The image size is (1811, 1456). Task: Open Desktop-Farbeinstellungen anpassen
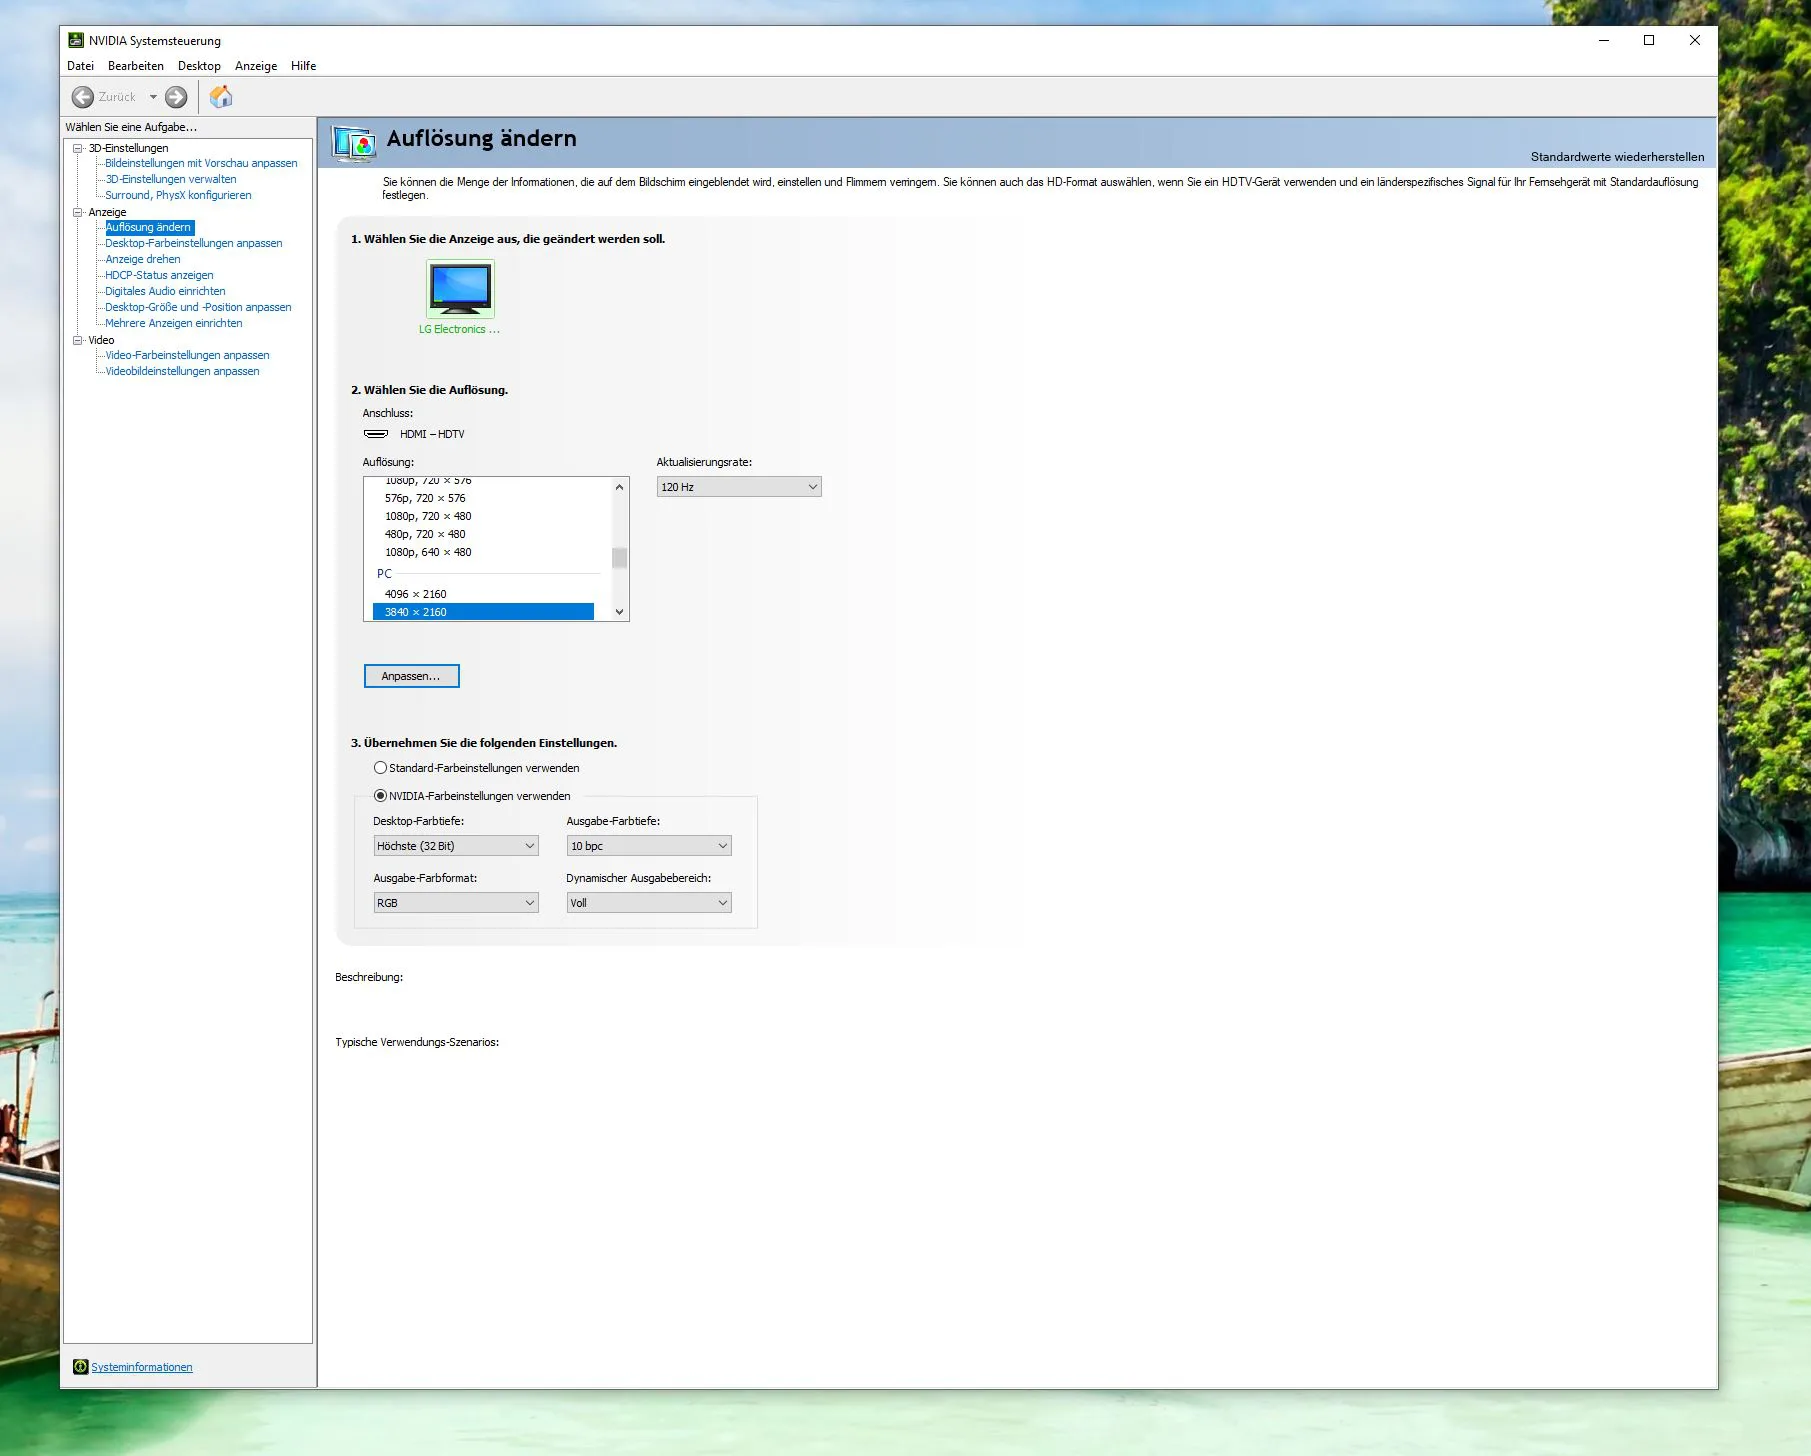click(194, 243)
